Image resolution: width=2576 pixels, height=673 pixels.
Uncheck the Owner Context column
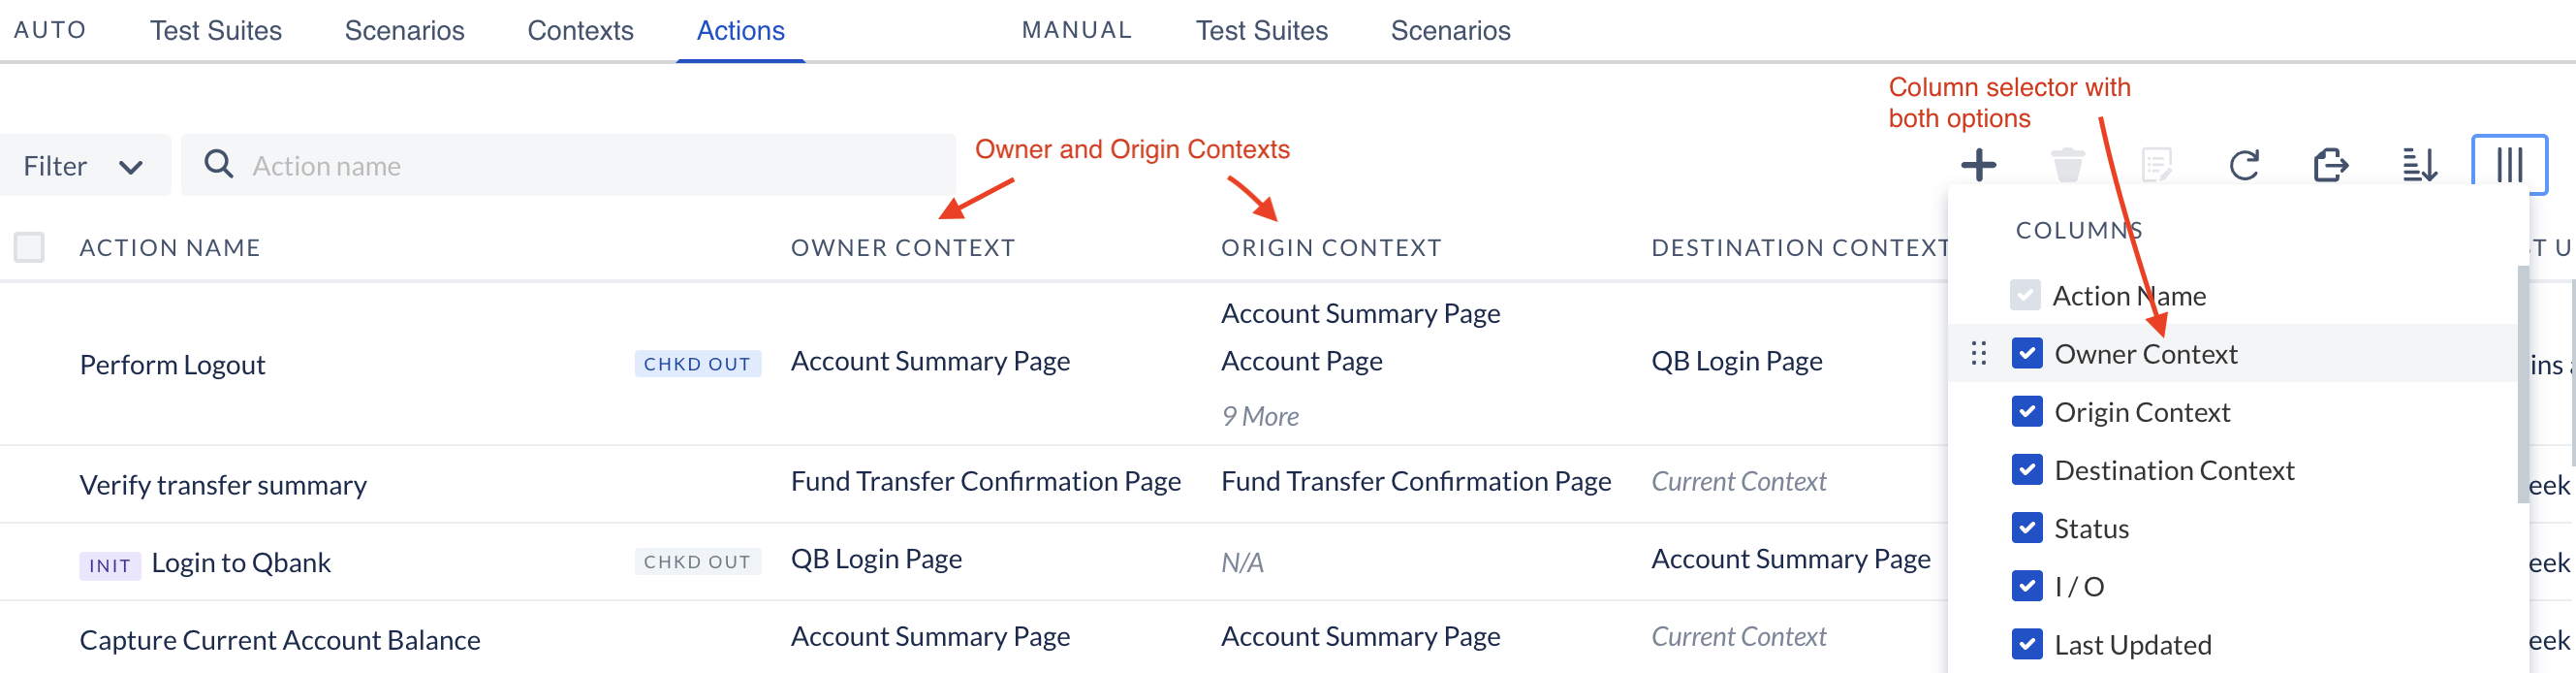pos(2027,353)
